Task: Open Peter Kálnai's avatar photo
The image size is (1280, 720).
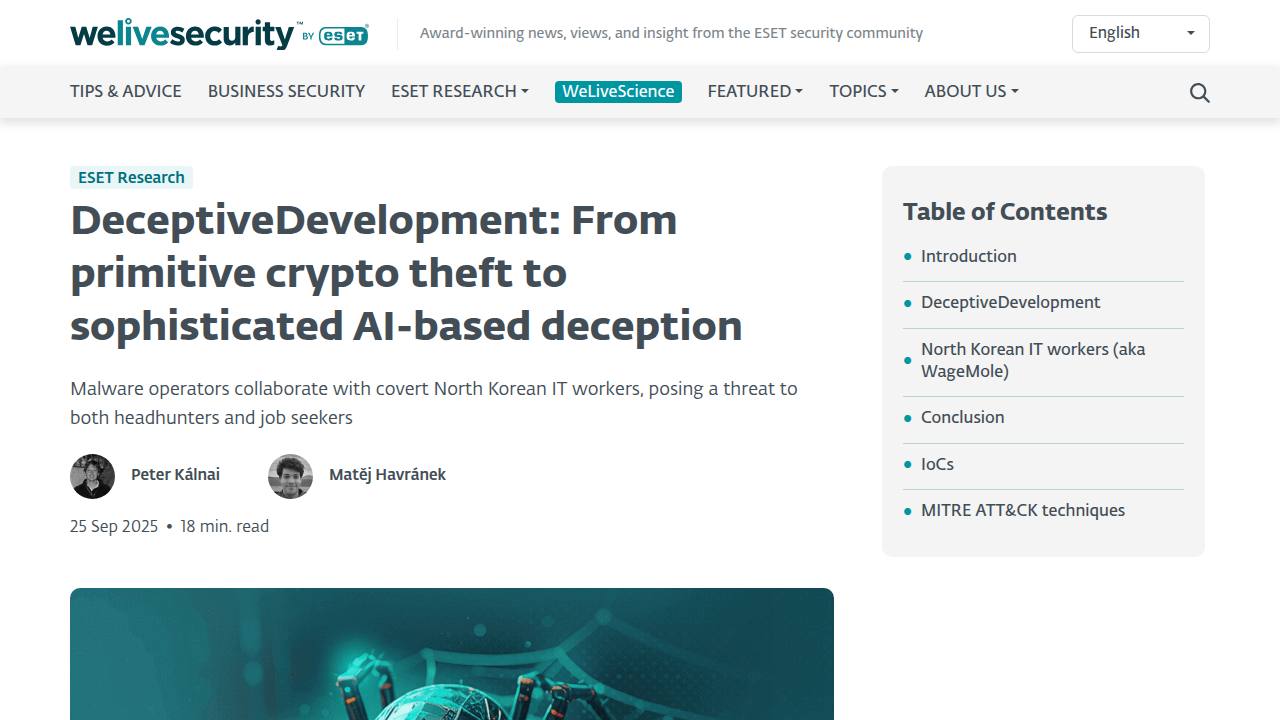Action: [92, 476]
